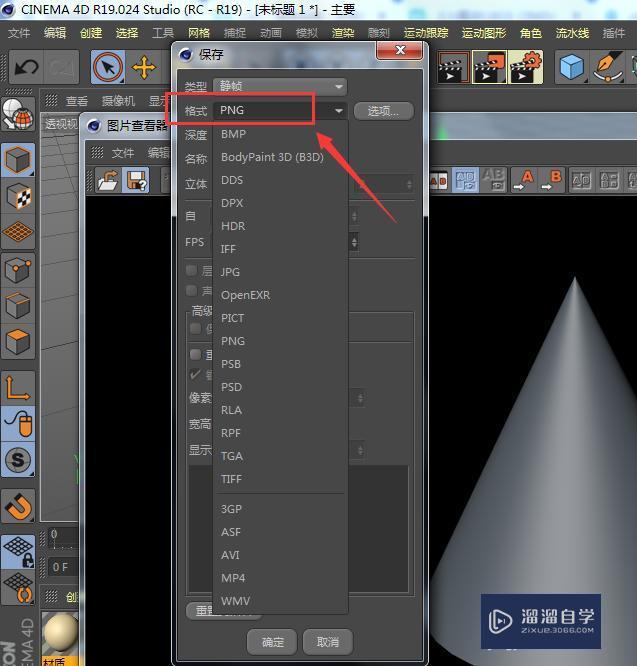Viewport: 637px width, 666px height.
Task: Toggle Tweak mode mouse icon
Action: click(18, 423)
